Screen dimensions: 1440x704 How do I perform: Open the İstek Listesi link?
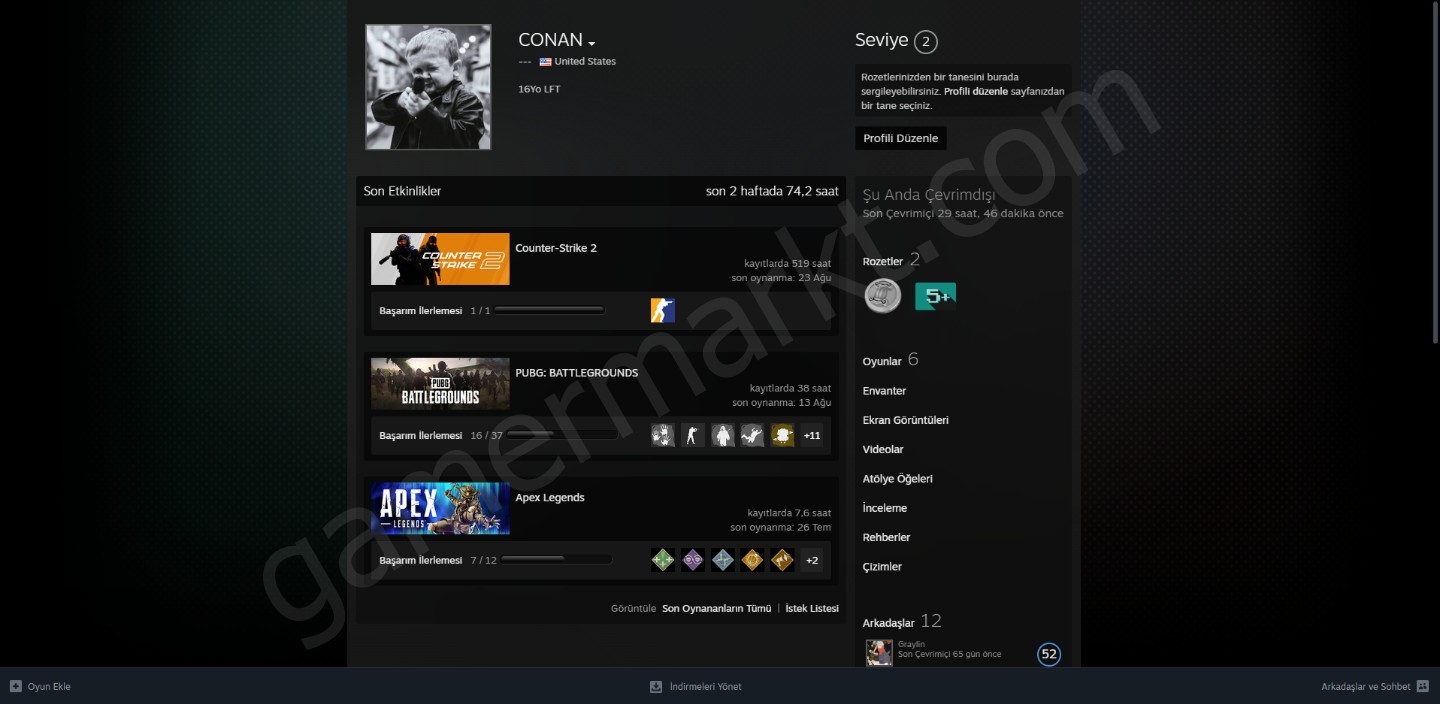[812, 608]
